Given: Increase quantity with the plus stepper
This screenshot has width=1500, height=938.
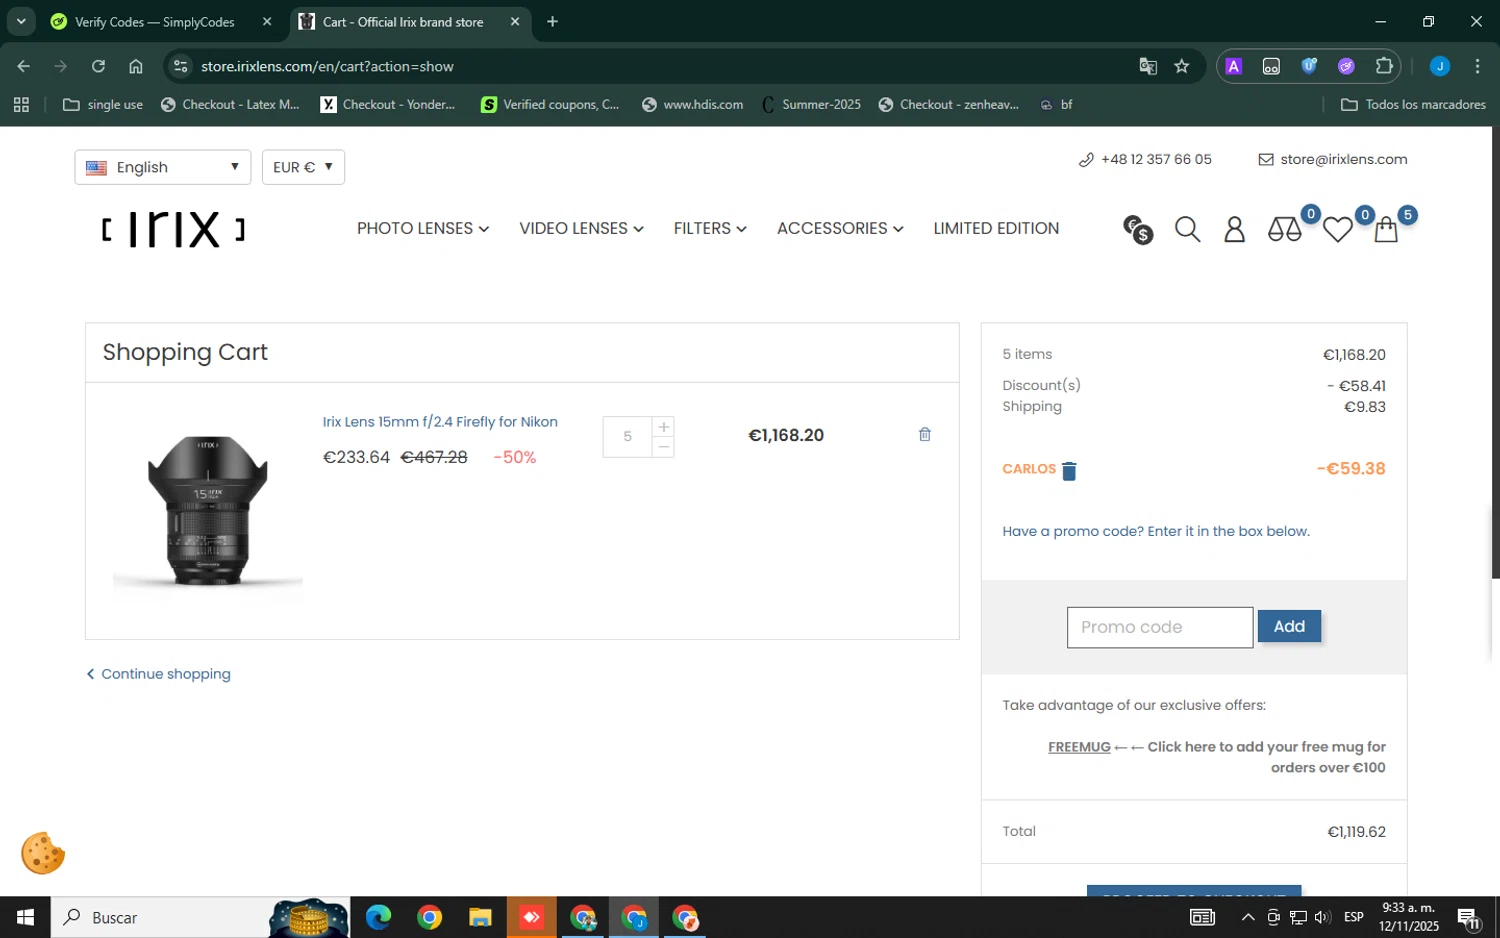Looking at the screenshot, I should pos(663,427).
